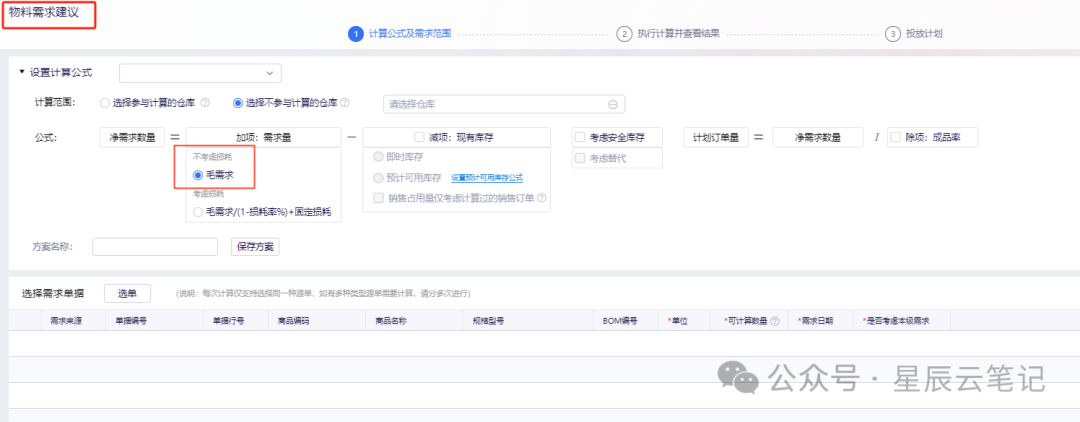Click 需求来源 column header
Viewport: 1080px width, 422px height.
(66, 321)
